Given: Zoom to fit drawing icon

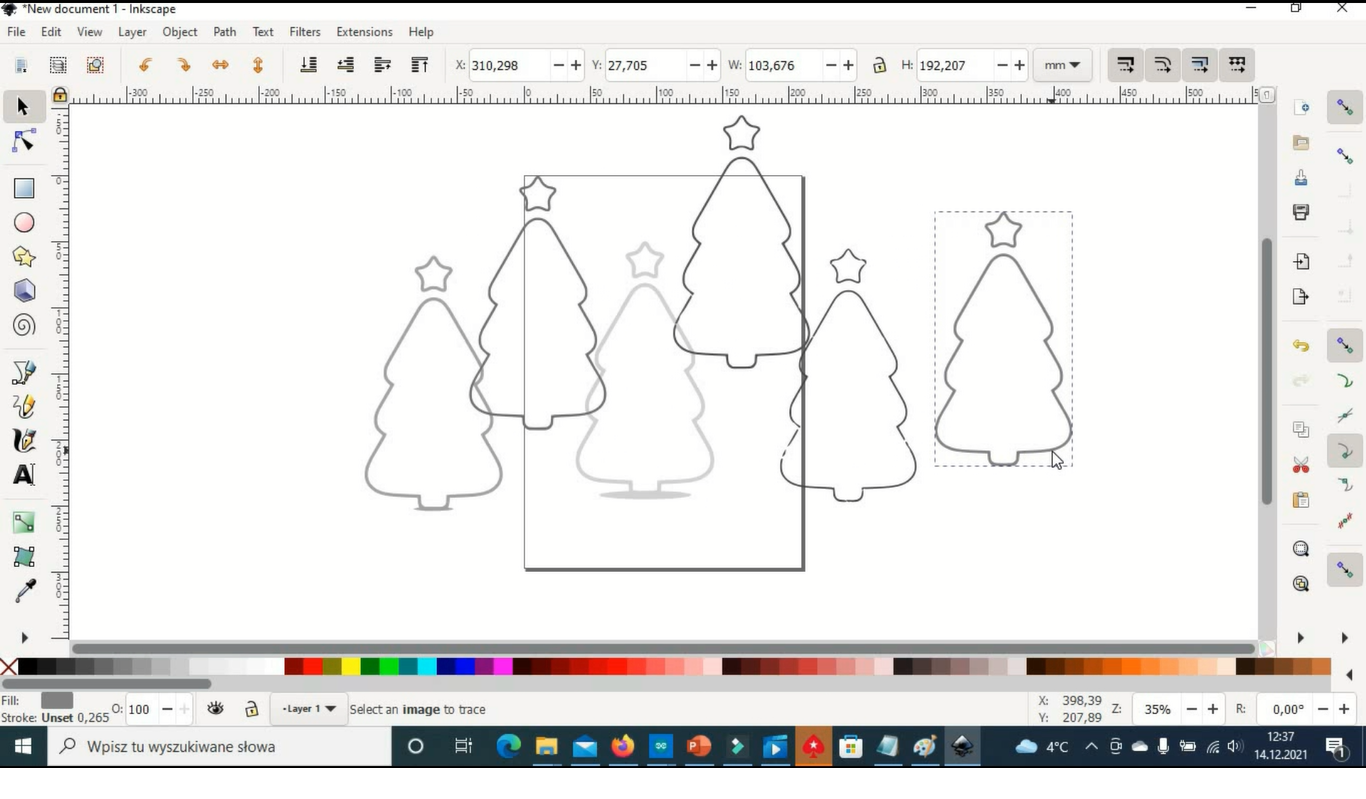Looking at the screenshot, I should (x=1301, y=584).
